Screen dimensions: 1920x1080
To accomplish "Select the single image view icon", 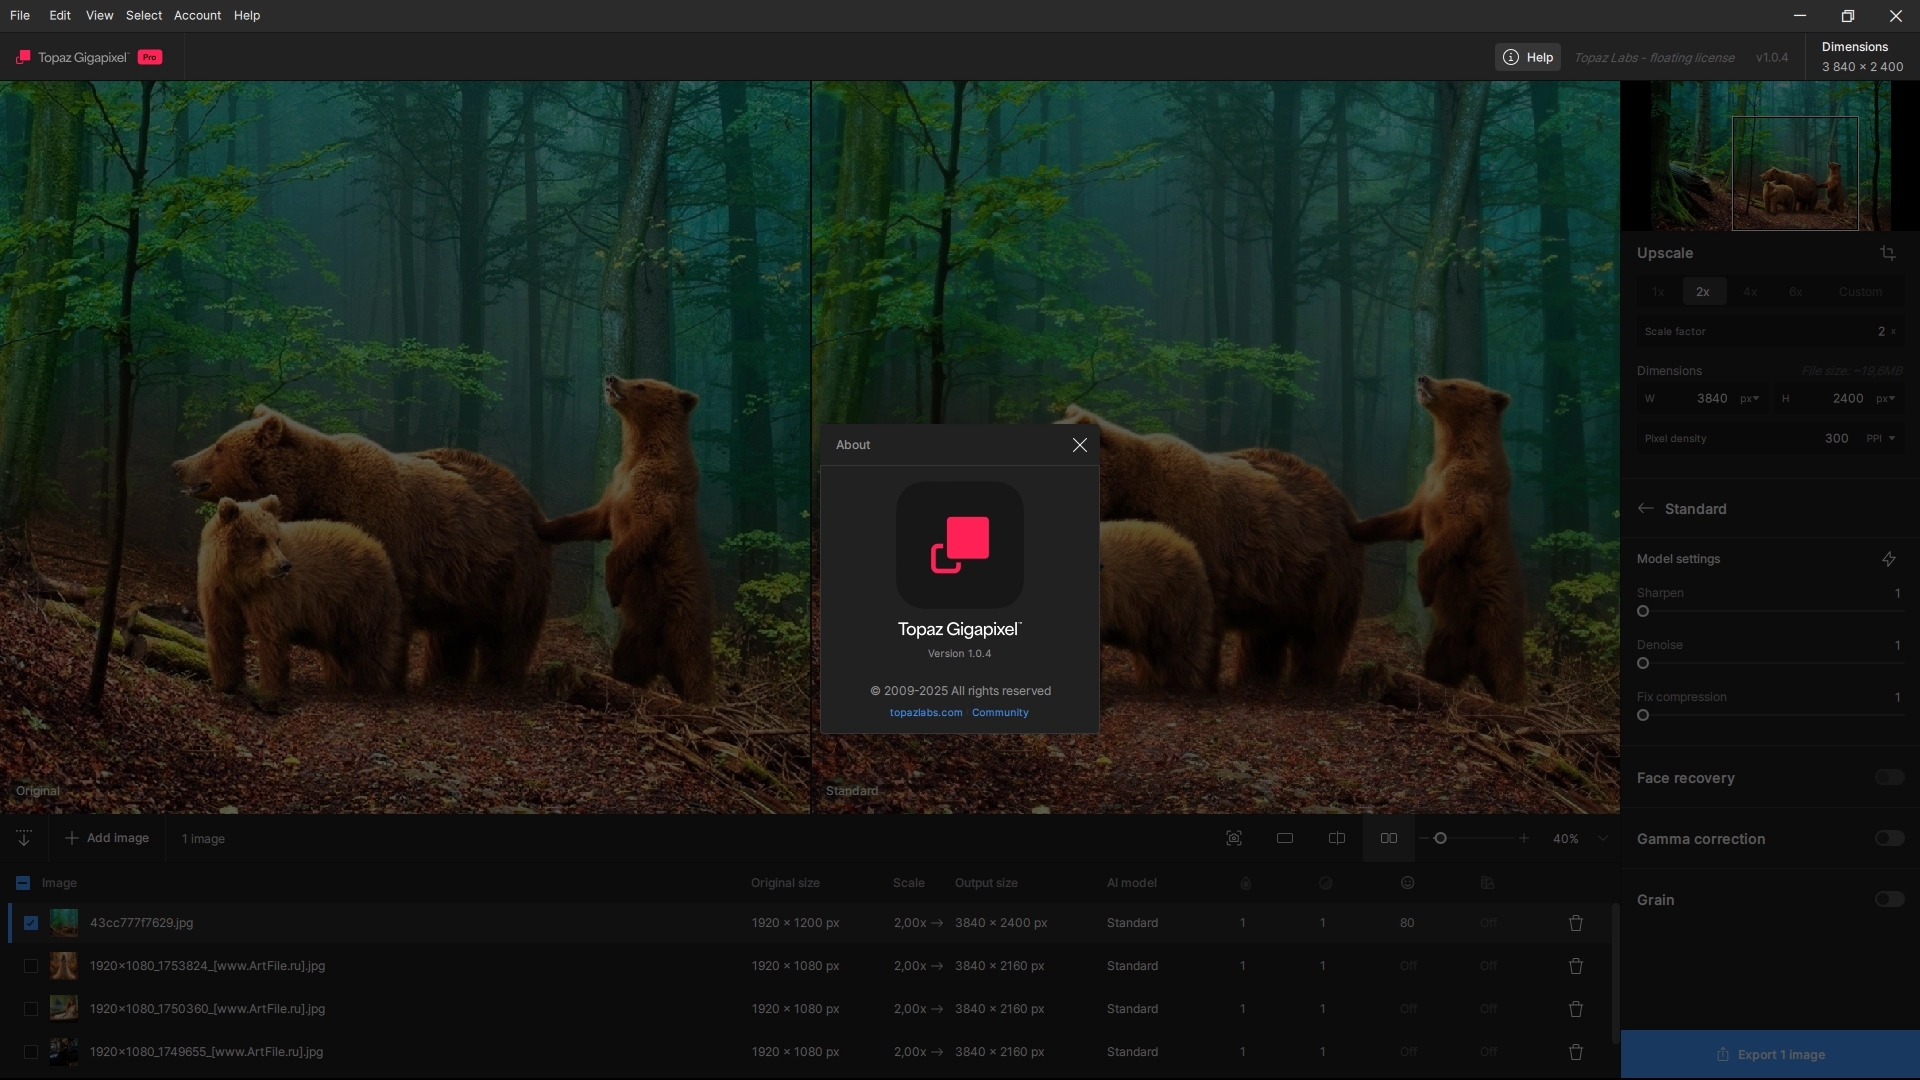I will point(1285,839).
